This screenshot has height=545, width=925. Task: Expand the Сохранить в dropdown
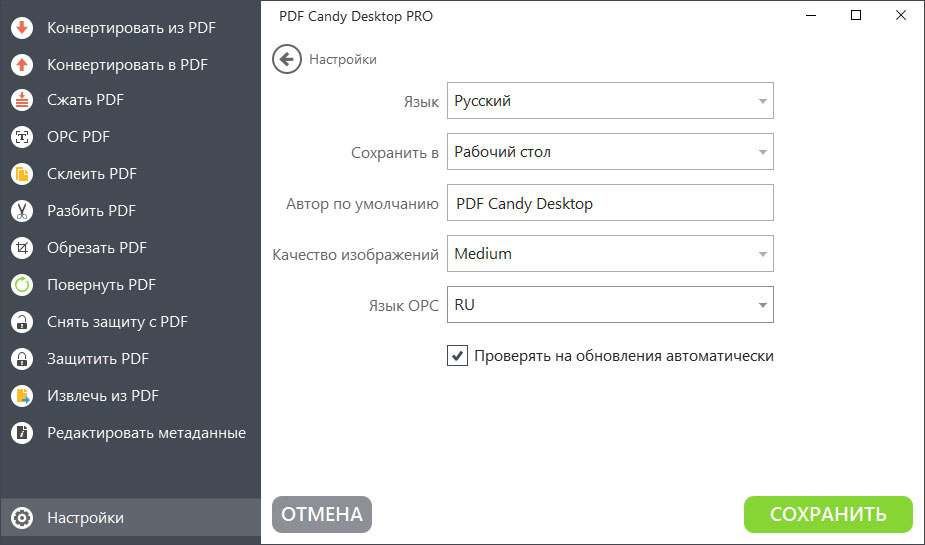[x=610, y=152]
